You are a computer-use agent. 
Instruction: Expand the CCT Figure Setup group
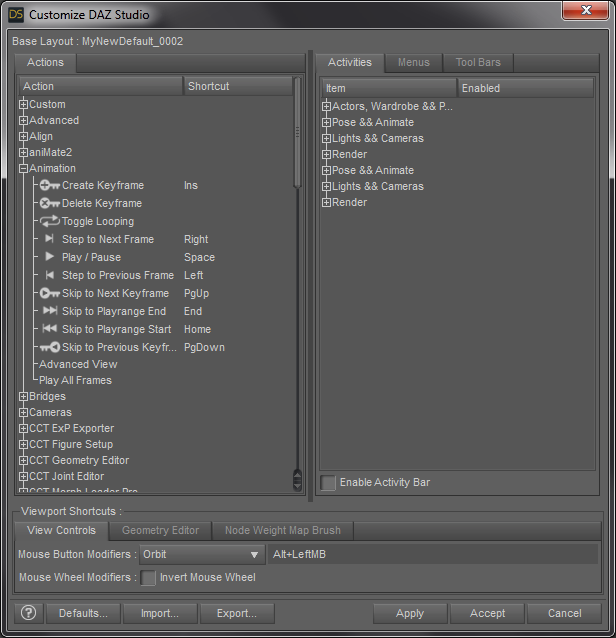23,444
